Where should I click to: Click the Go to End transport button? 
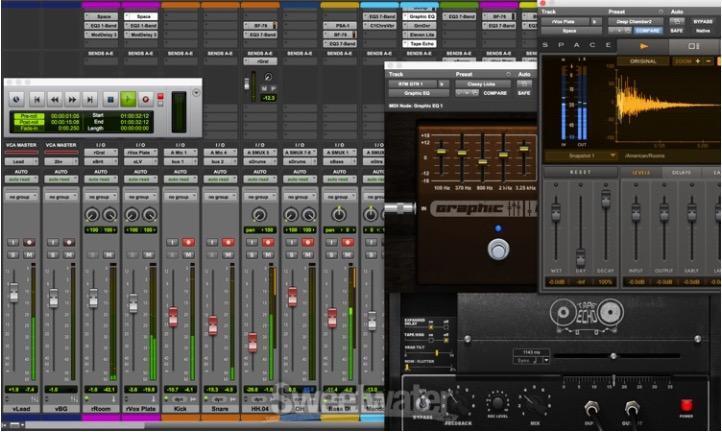(91, 99)
